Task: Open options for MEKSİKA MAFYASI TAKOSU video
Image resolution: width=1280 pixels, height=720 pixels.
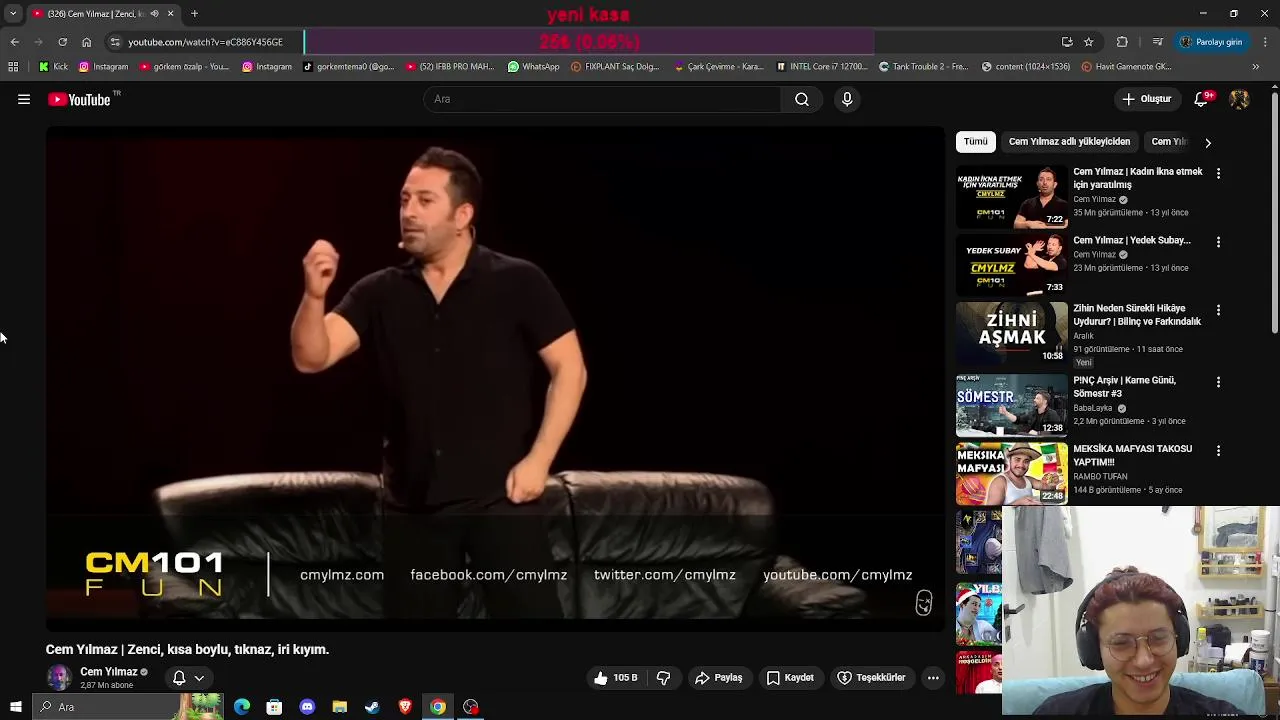Action: point(1218,451)
